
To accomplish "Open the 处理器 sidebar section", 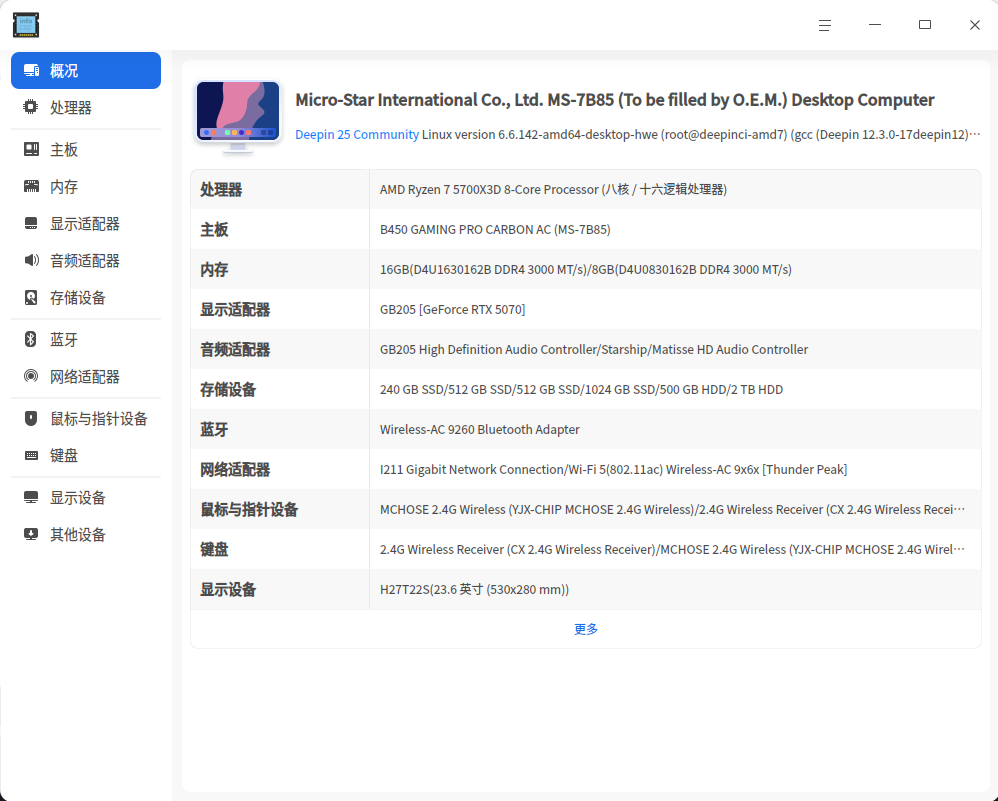I will point(86,108).
